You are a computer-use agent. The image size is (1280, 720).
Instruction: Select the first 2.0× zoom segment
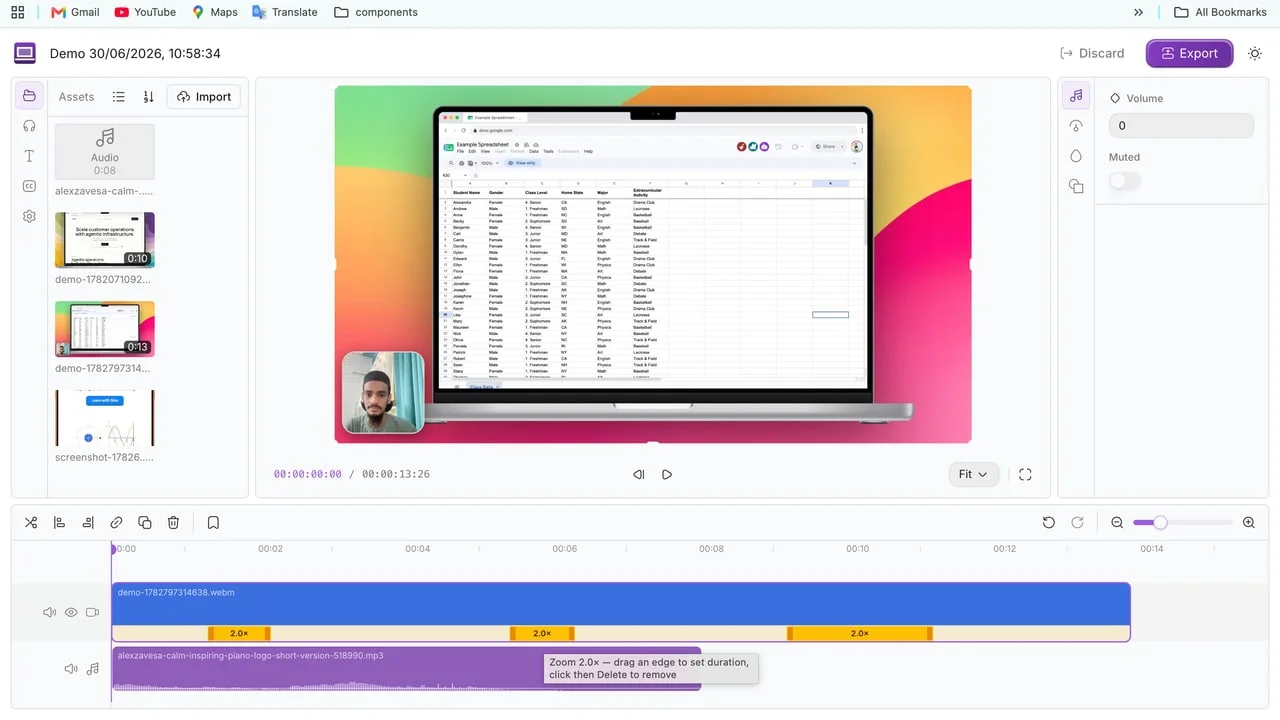pyautogui.click(x=239, y=633)
